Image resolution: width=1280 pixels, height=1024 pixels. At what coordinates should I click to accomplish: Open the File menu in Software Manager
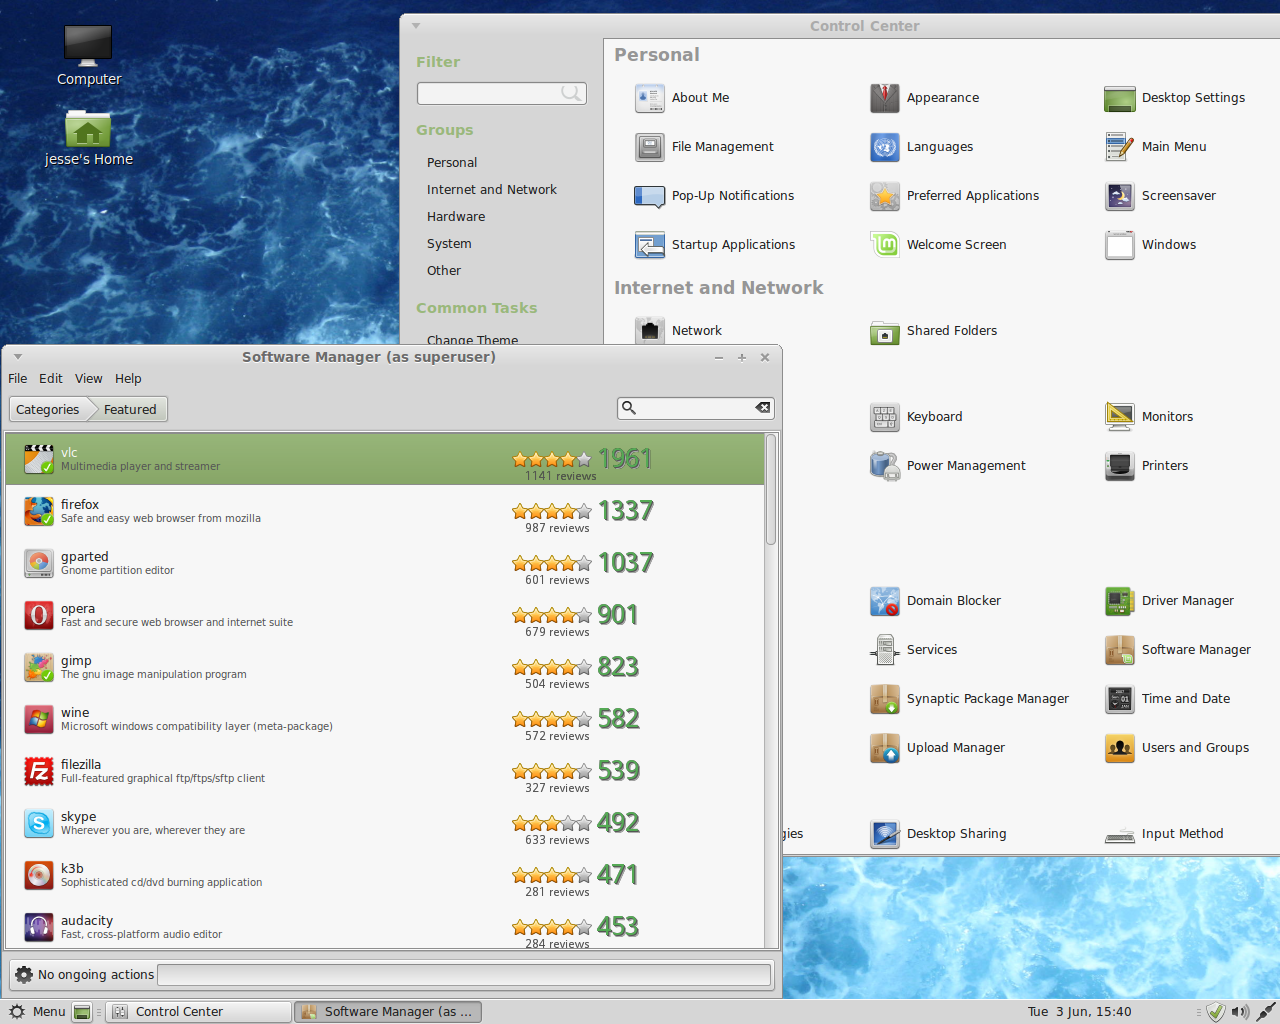coord(18,379)
